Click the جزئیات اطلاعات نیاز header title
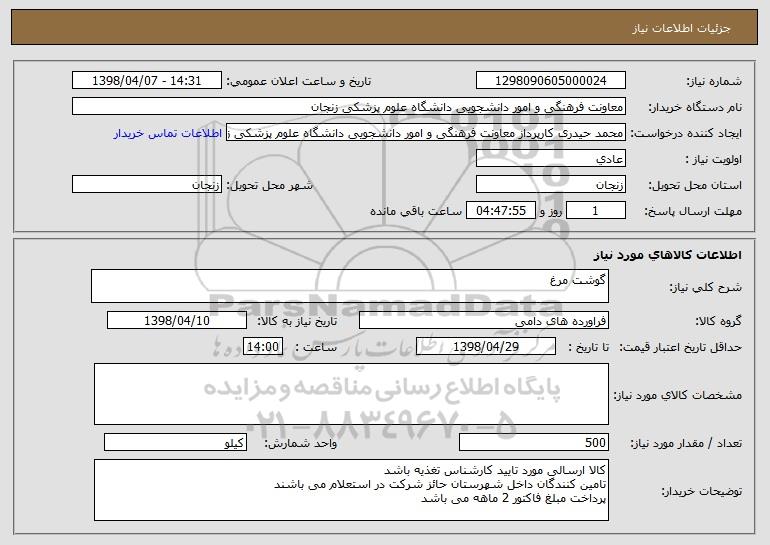 (681, 28)
